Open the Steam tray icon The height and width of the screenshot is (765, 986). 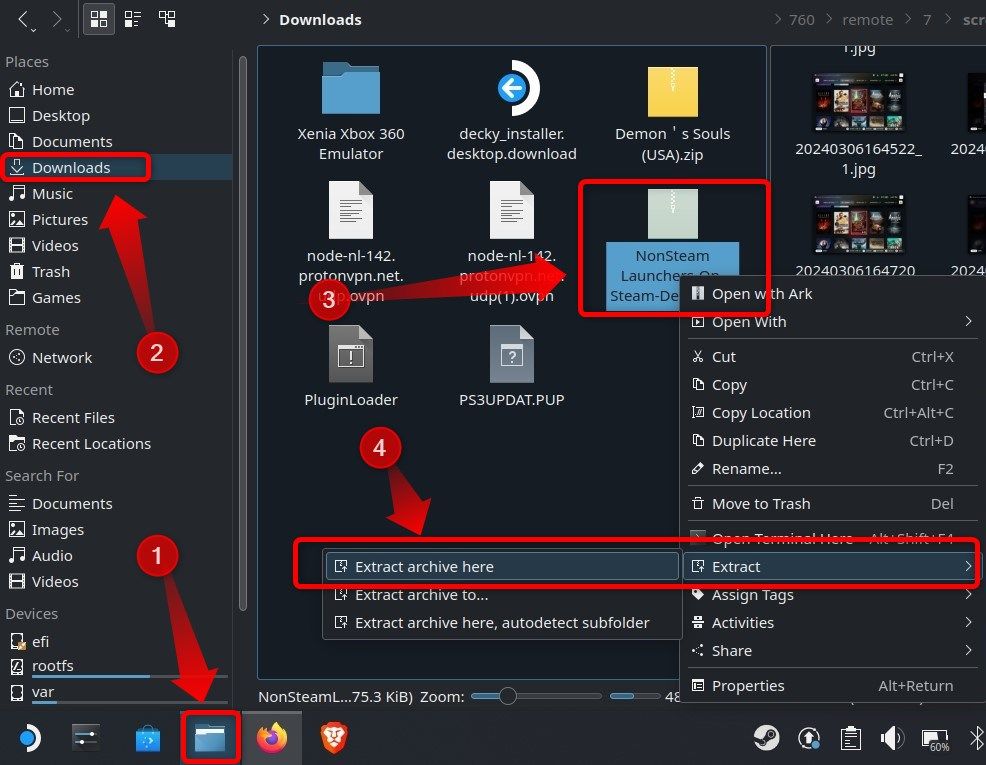[767, 738]
